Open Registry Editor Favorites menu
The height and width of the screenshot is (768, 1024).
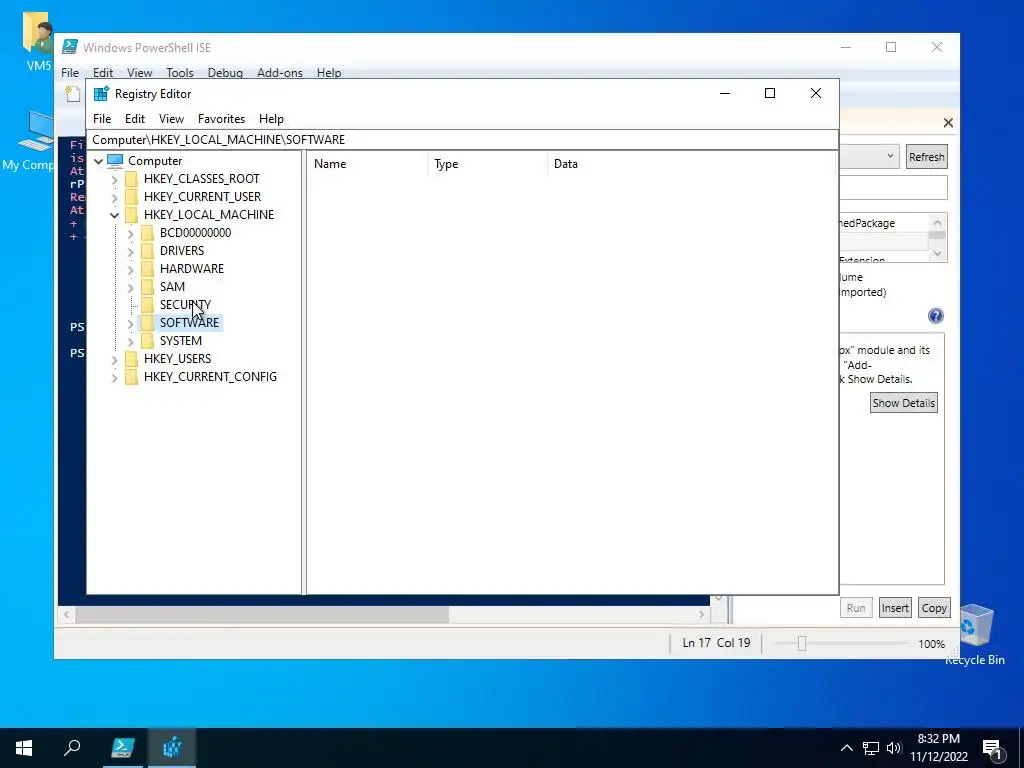click(221, 119)
